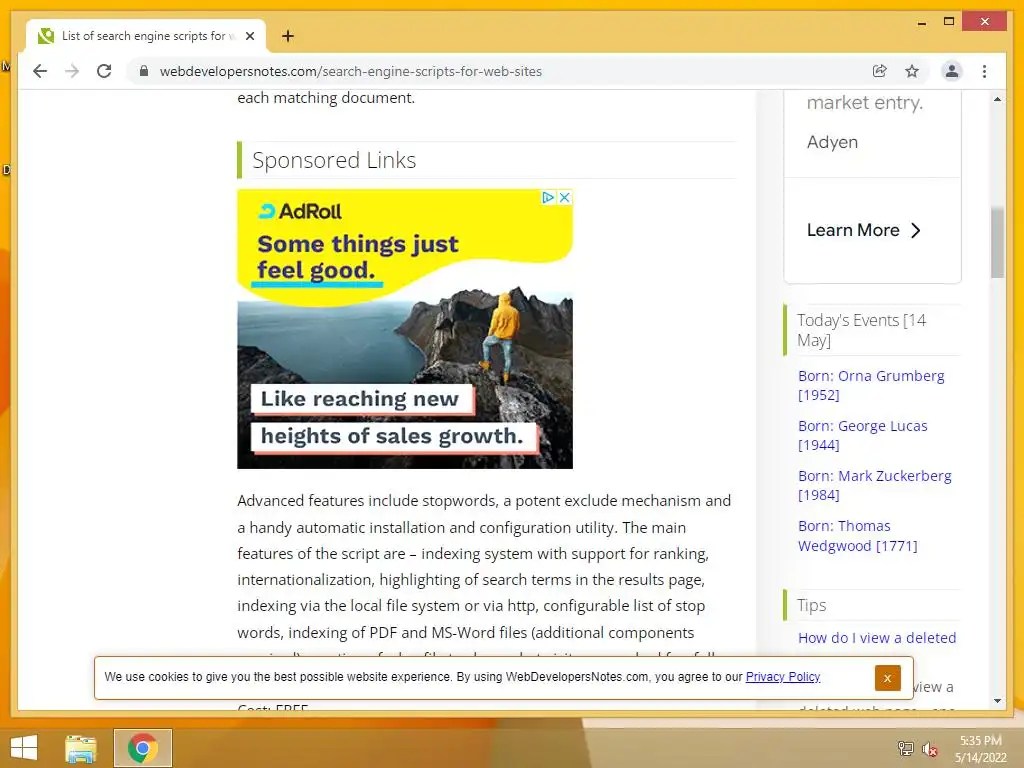
Task: Open the Privacy Policy link
Action: (x=782, y=677)
